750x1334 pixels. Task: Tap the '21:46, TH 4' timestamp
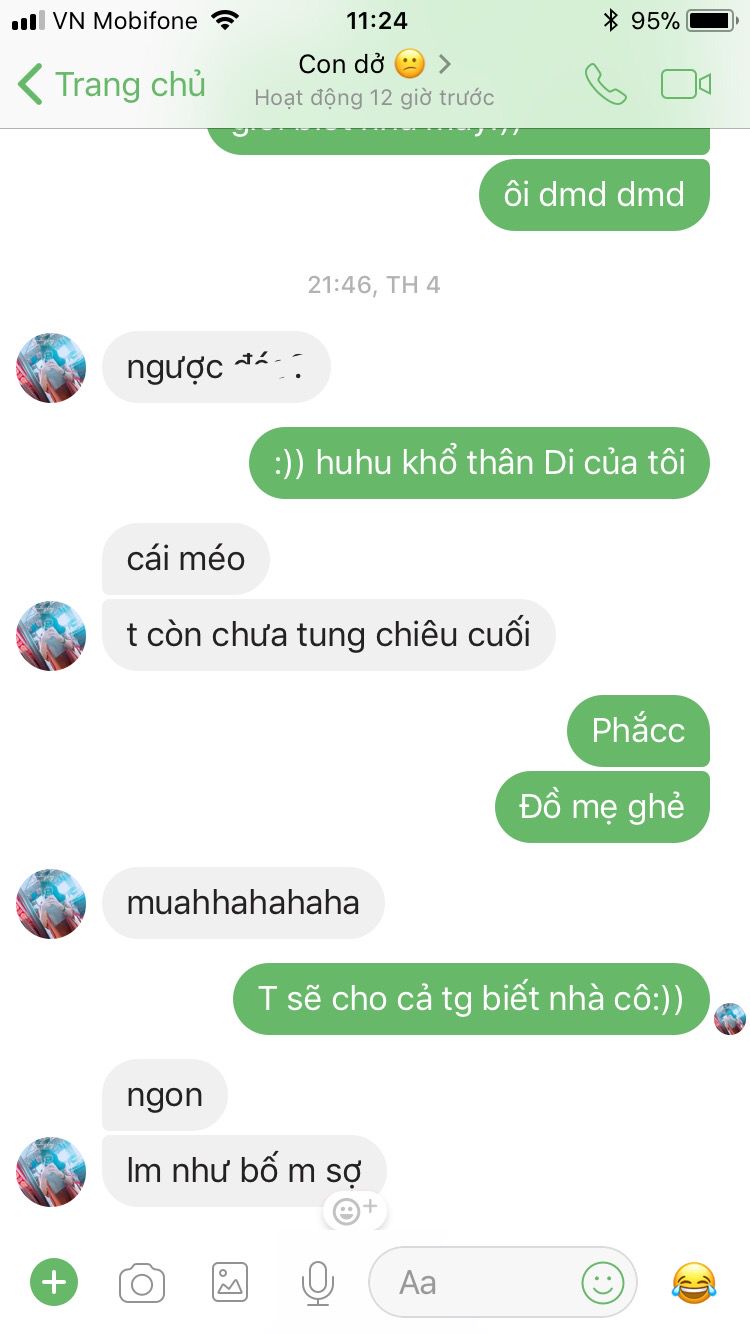374,285
